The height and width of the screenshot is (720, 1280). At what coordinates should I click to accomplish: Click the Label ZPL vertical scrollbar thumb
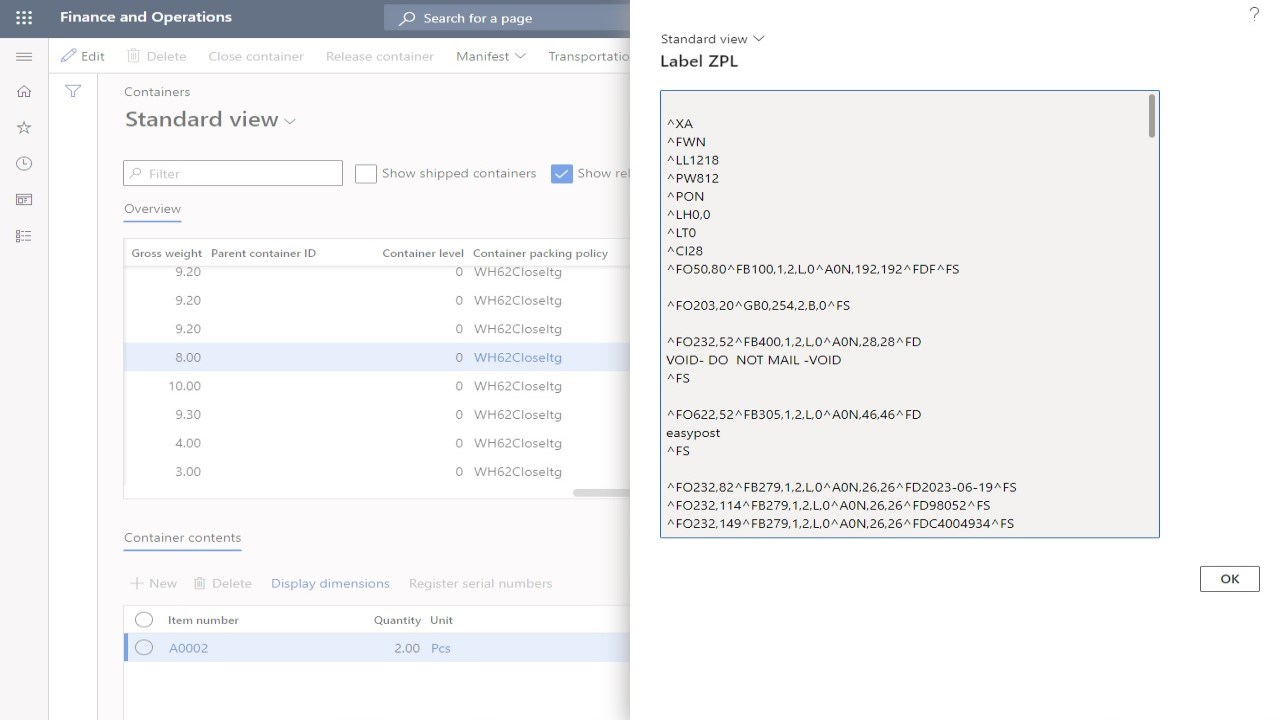point(1152,115)
